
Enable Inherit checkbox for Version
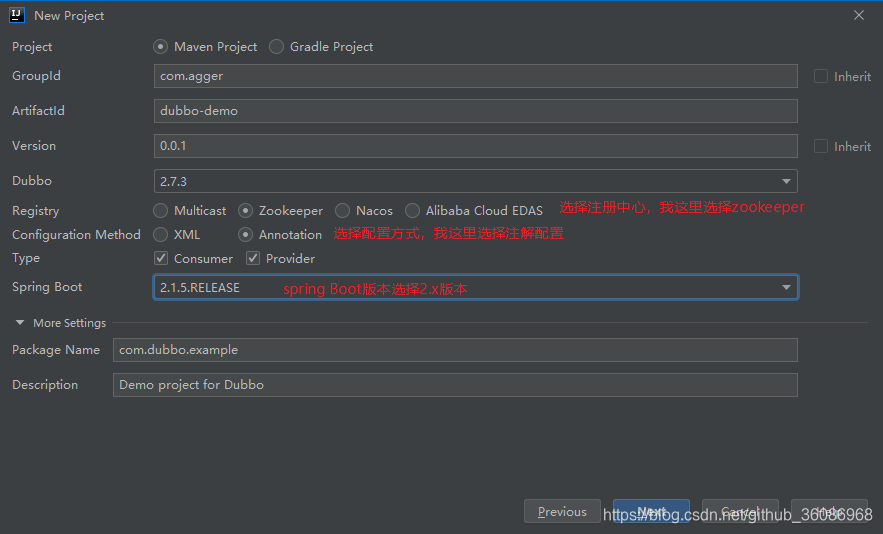click(x=820, y=146)
